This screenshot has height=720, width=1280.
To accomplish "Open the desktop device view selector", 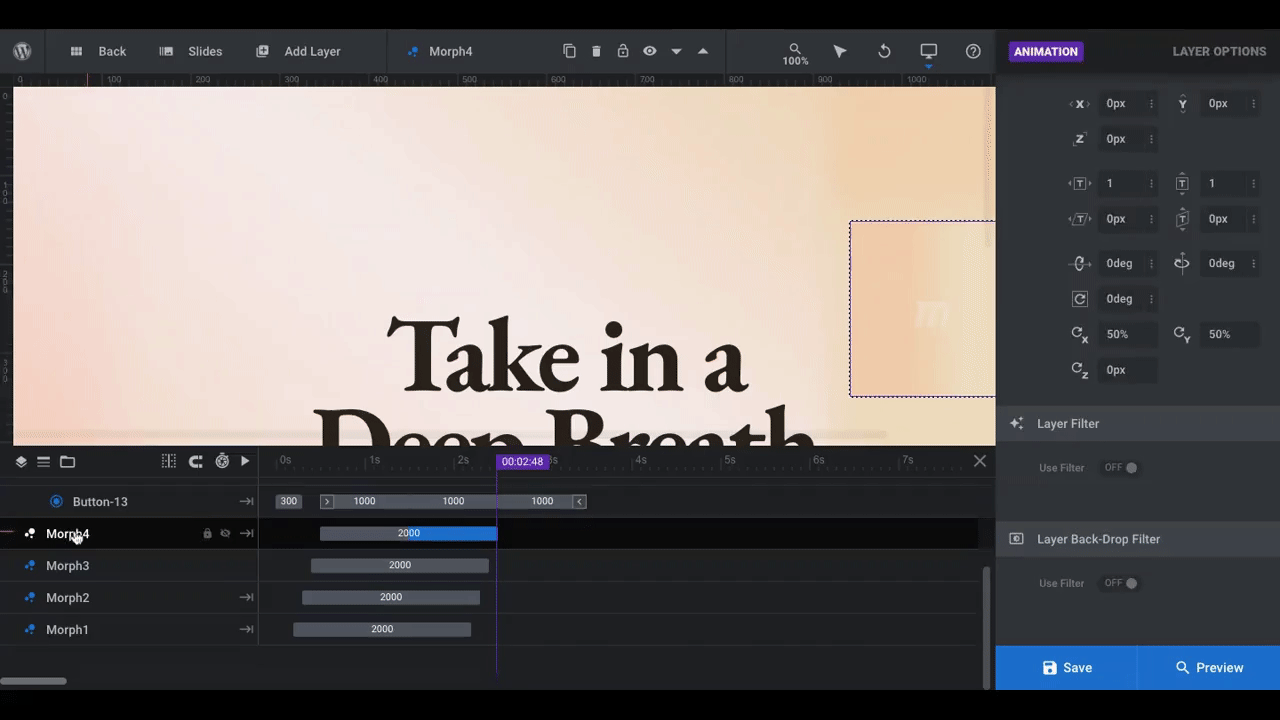I will tap(929, 51).
